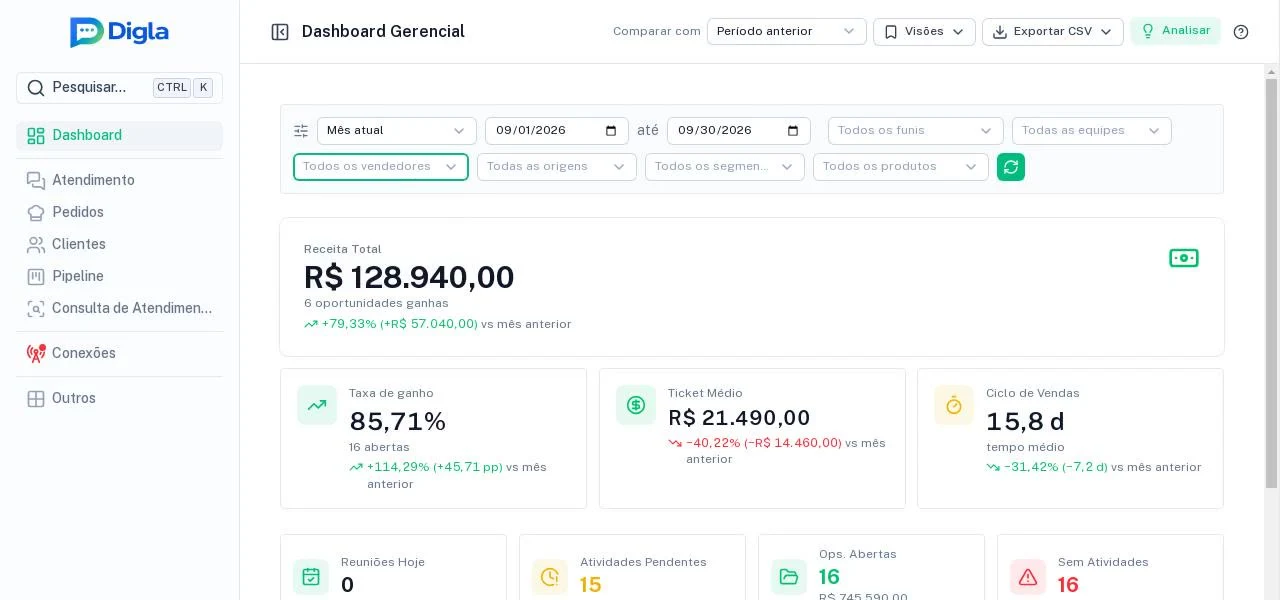The width and height of the screenshot is (1280, 600).
Task: Expand the Visões dropdown
Action: tap(924, 32)
